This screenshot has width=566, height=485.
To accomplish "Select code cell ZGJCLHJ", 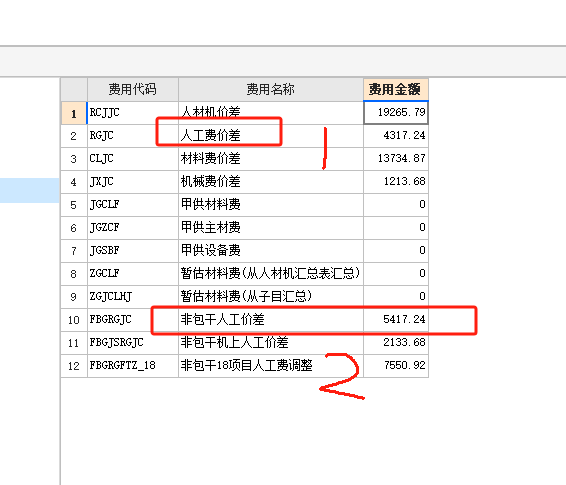I will 132,297.
